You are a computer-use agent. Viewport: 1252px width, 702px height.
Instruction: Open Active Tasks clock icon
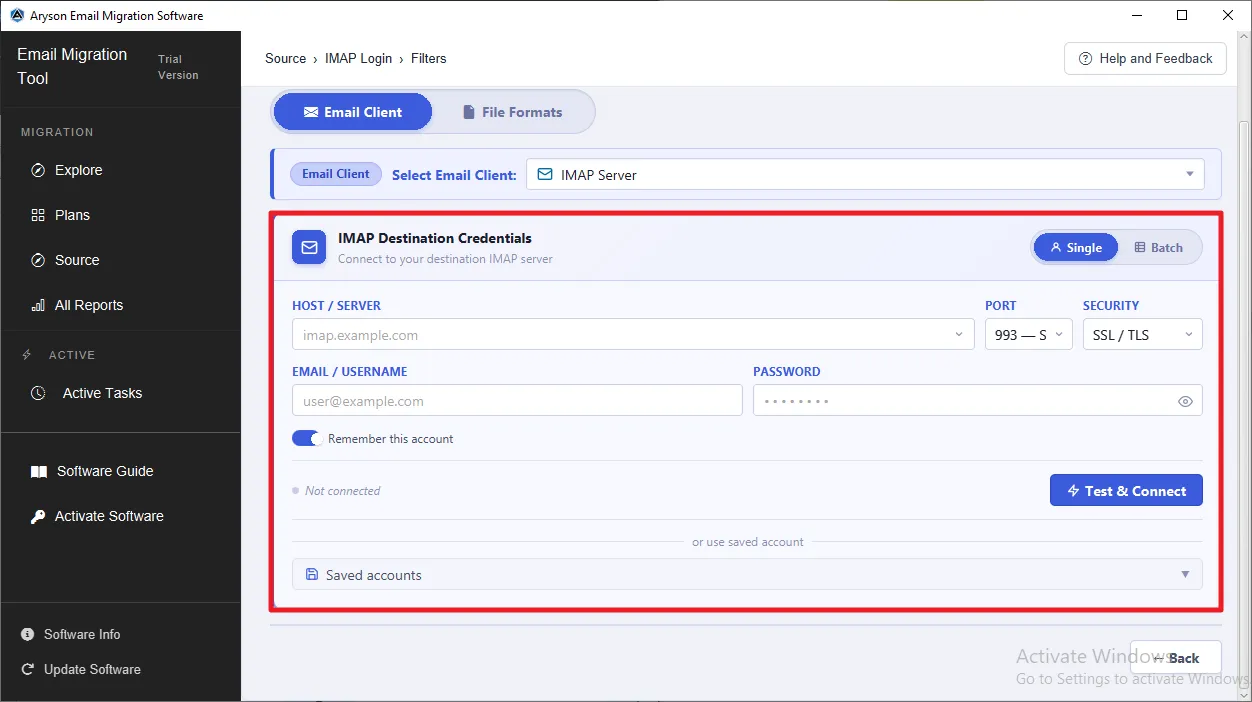38,393
